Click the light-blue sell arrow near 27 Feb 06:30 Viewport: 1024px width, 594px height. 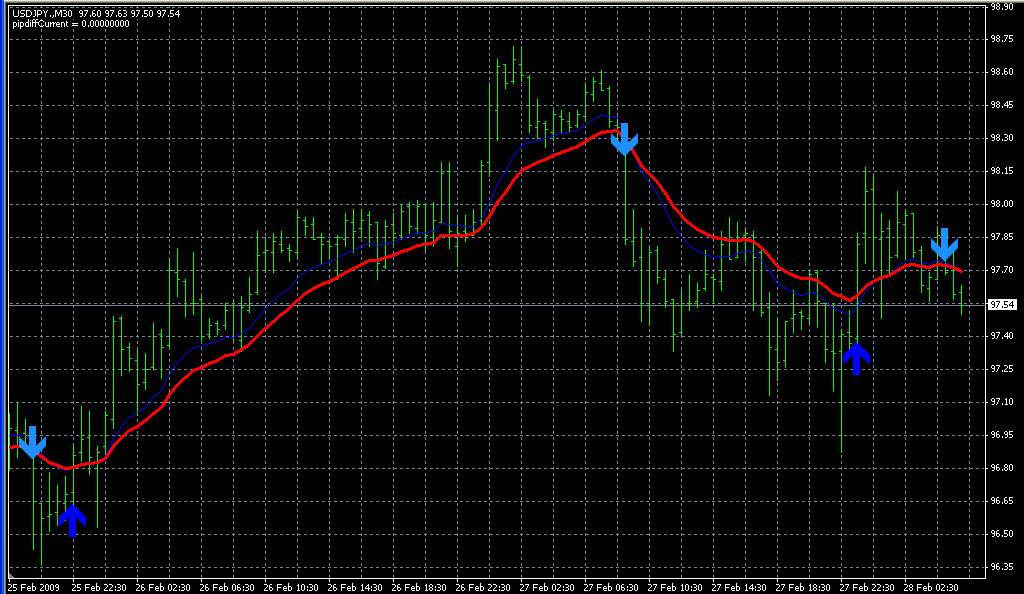[x=624, y=139]
